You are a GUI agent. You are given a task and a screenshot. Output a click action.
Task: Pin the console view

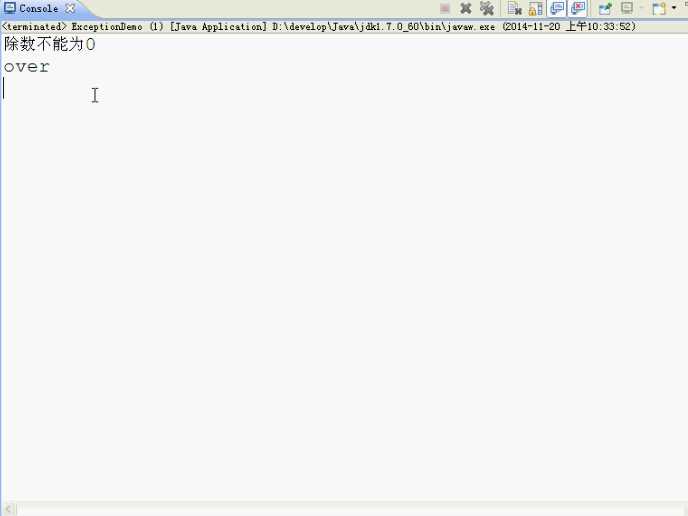(606, 8)
